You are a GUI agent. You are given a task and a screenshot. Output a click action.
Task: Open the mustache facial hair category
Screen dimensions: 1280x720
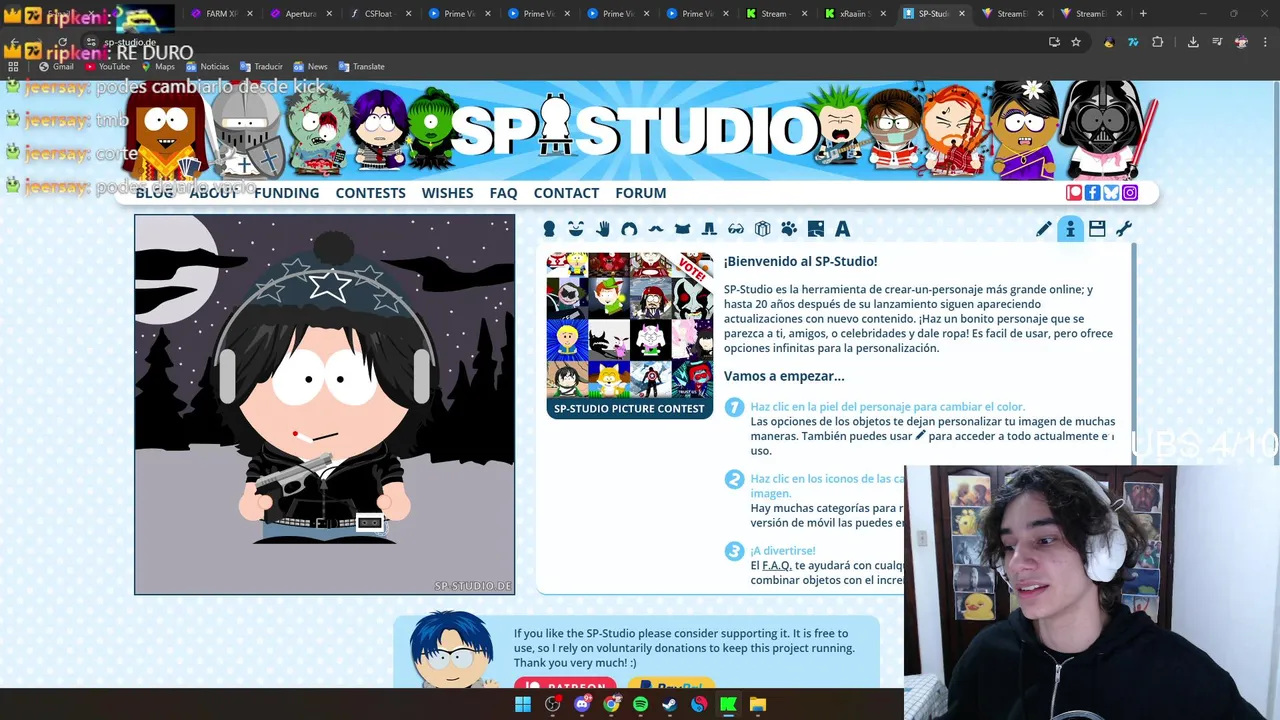656,229
